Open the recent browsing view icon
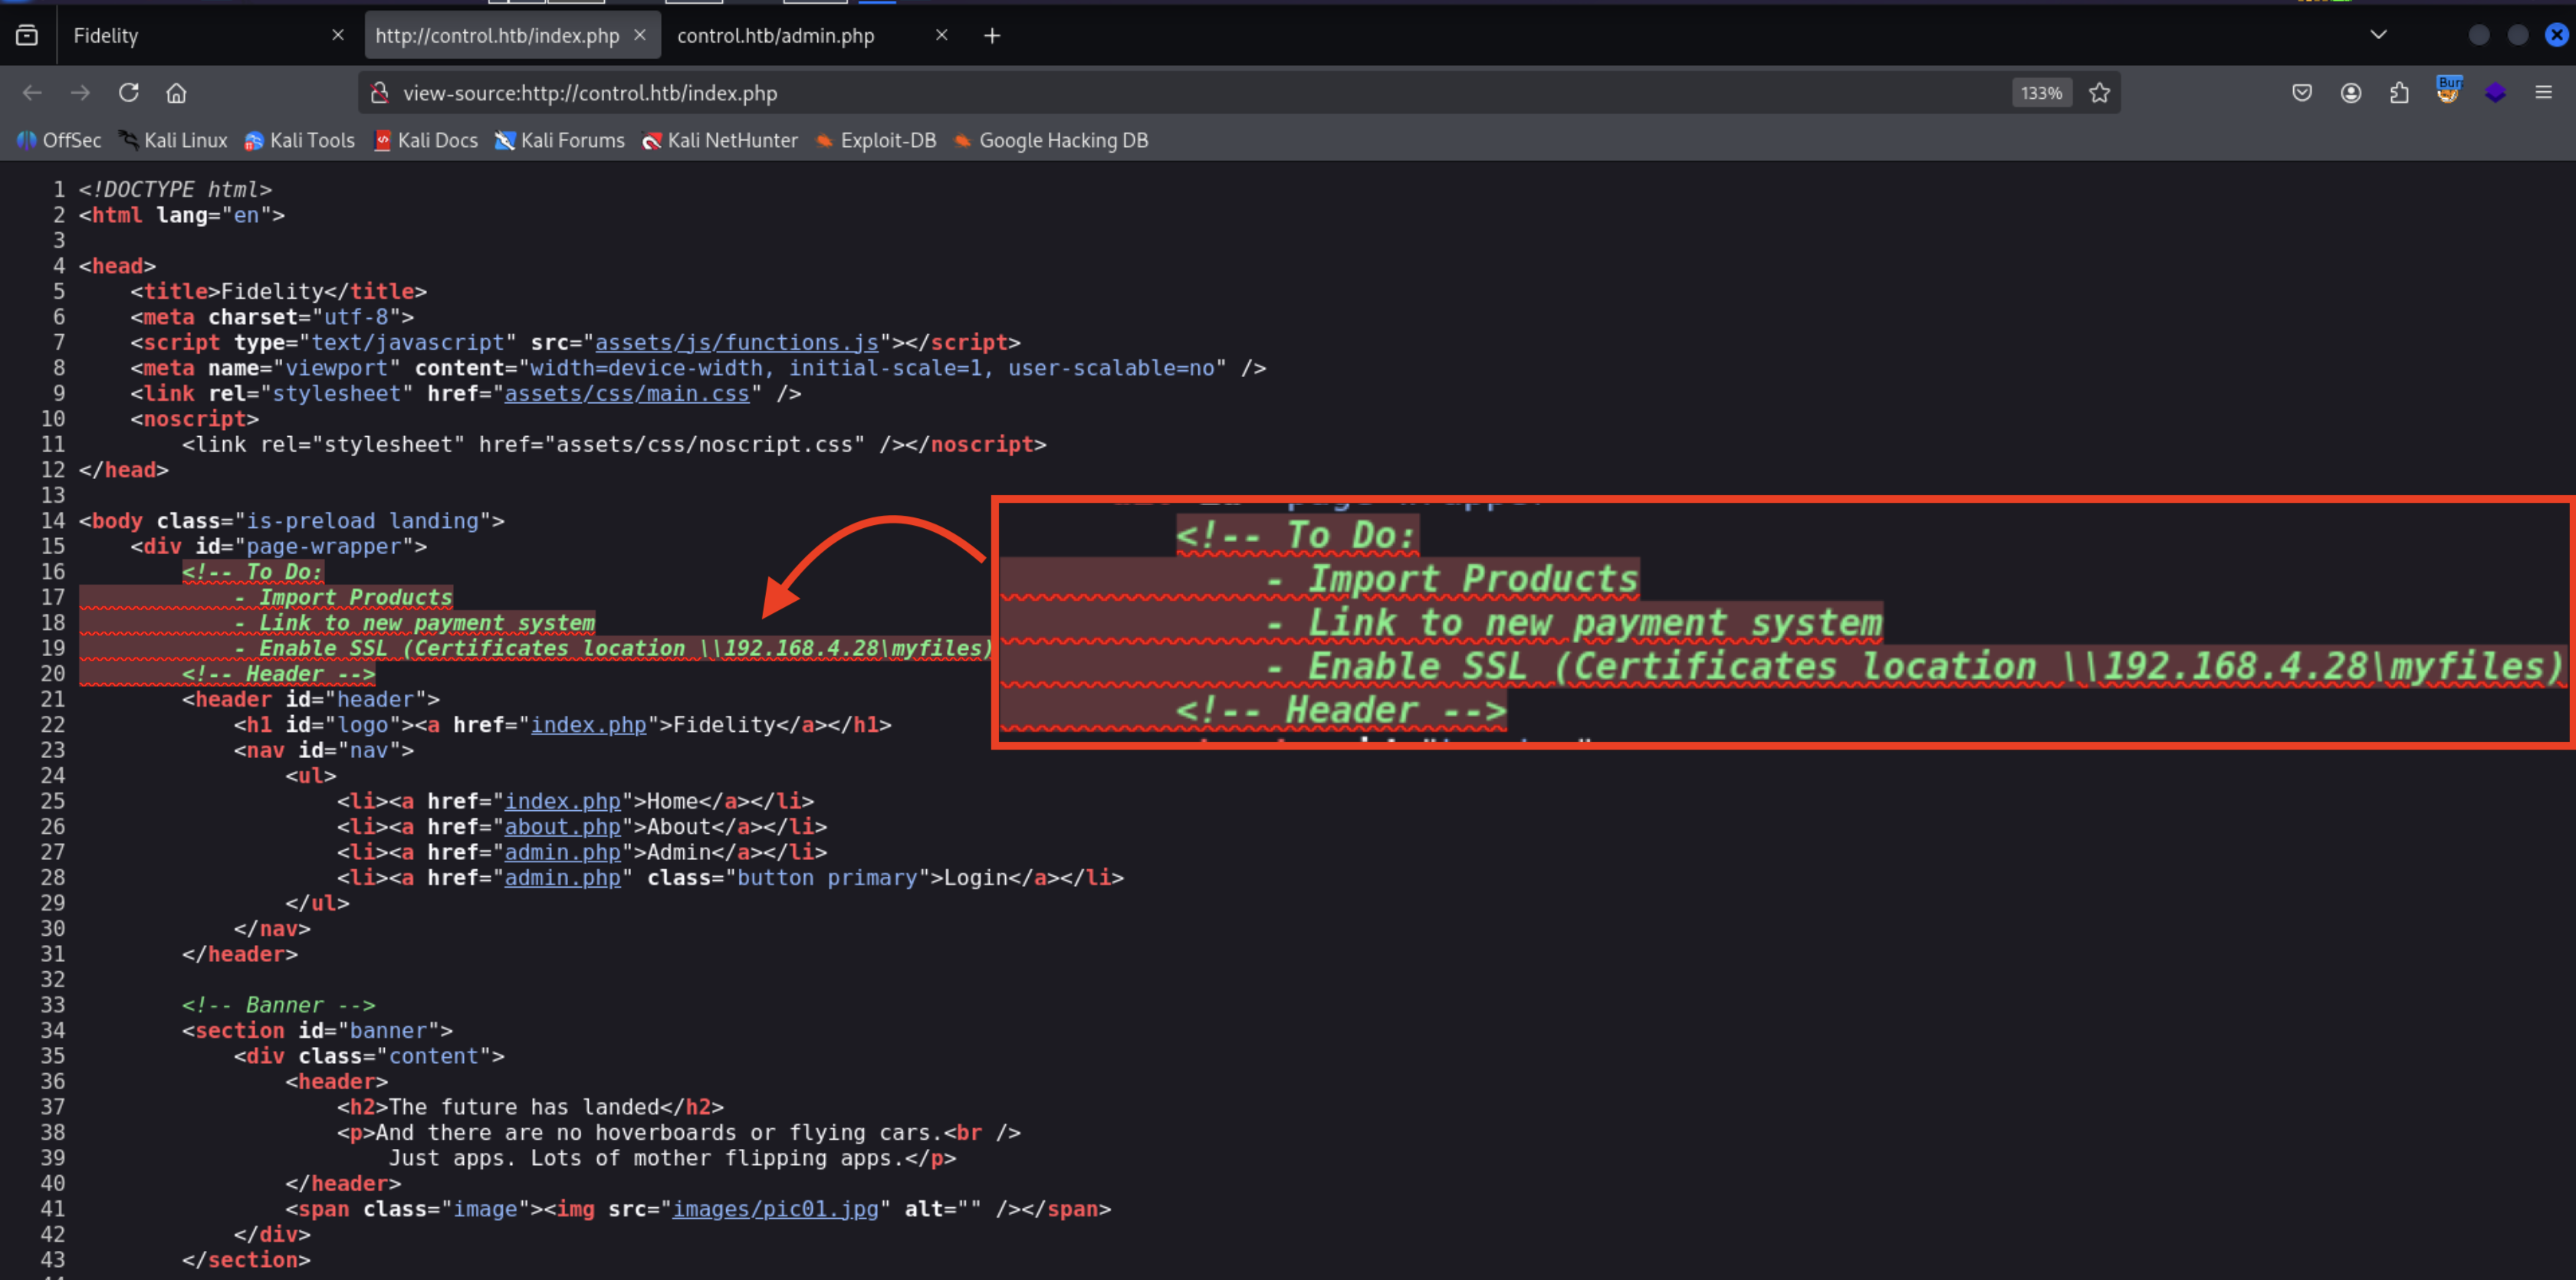The image size is (2576, 1280). coord(27,35)
